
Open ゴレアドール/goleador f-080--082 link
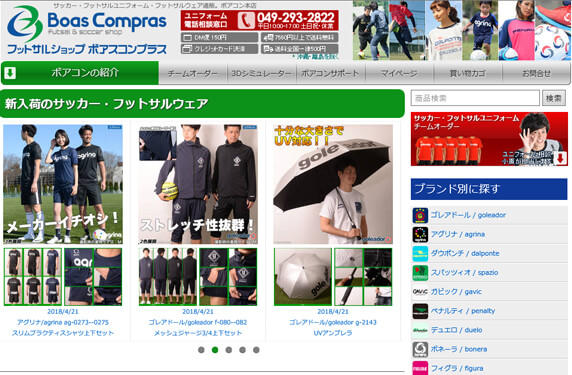tap(198, 322)
